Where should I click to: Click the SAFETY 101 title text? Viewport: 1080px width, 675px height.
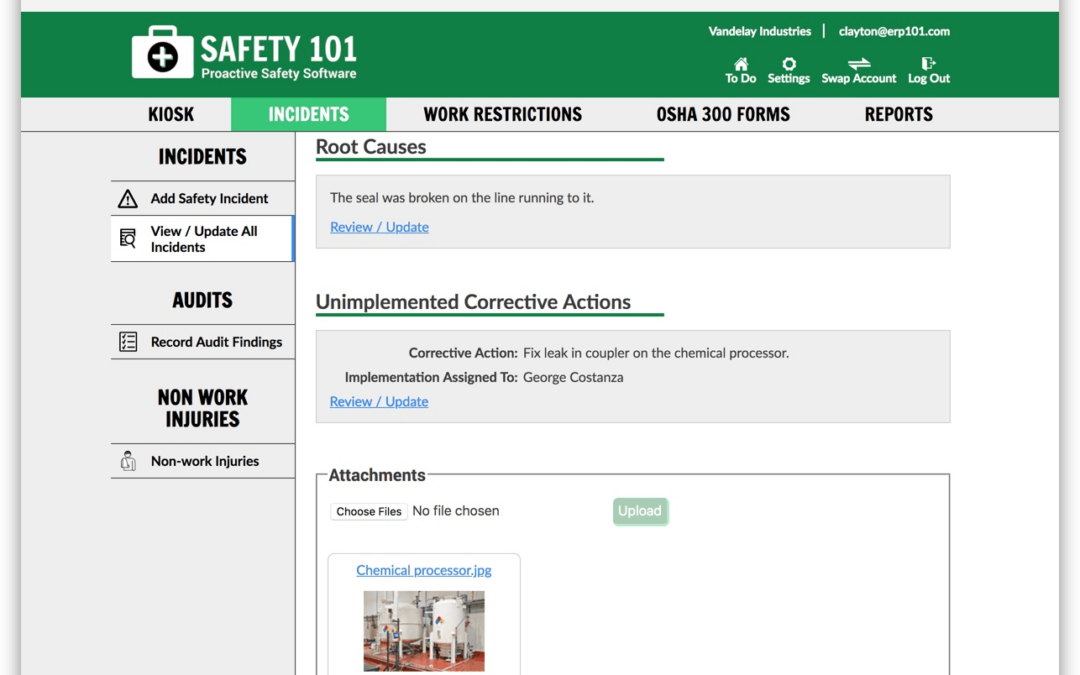[279, 50]
